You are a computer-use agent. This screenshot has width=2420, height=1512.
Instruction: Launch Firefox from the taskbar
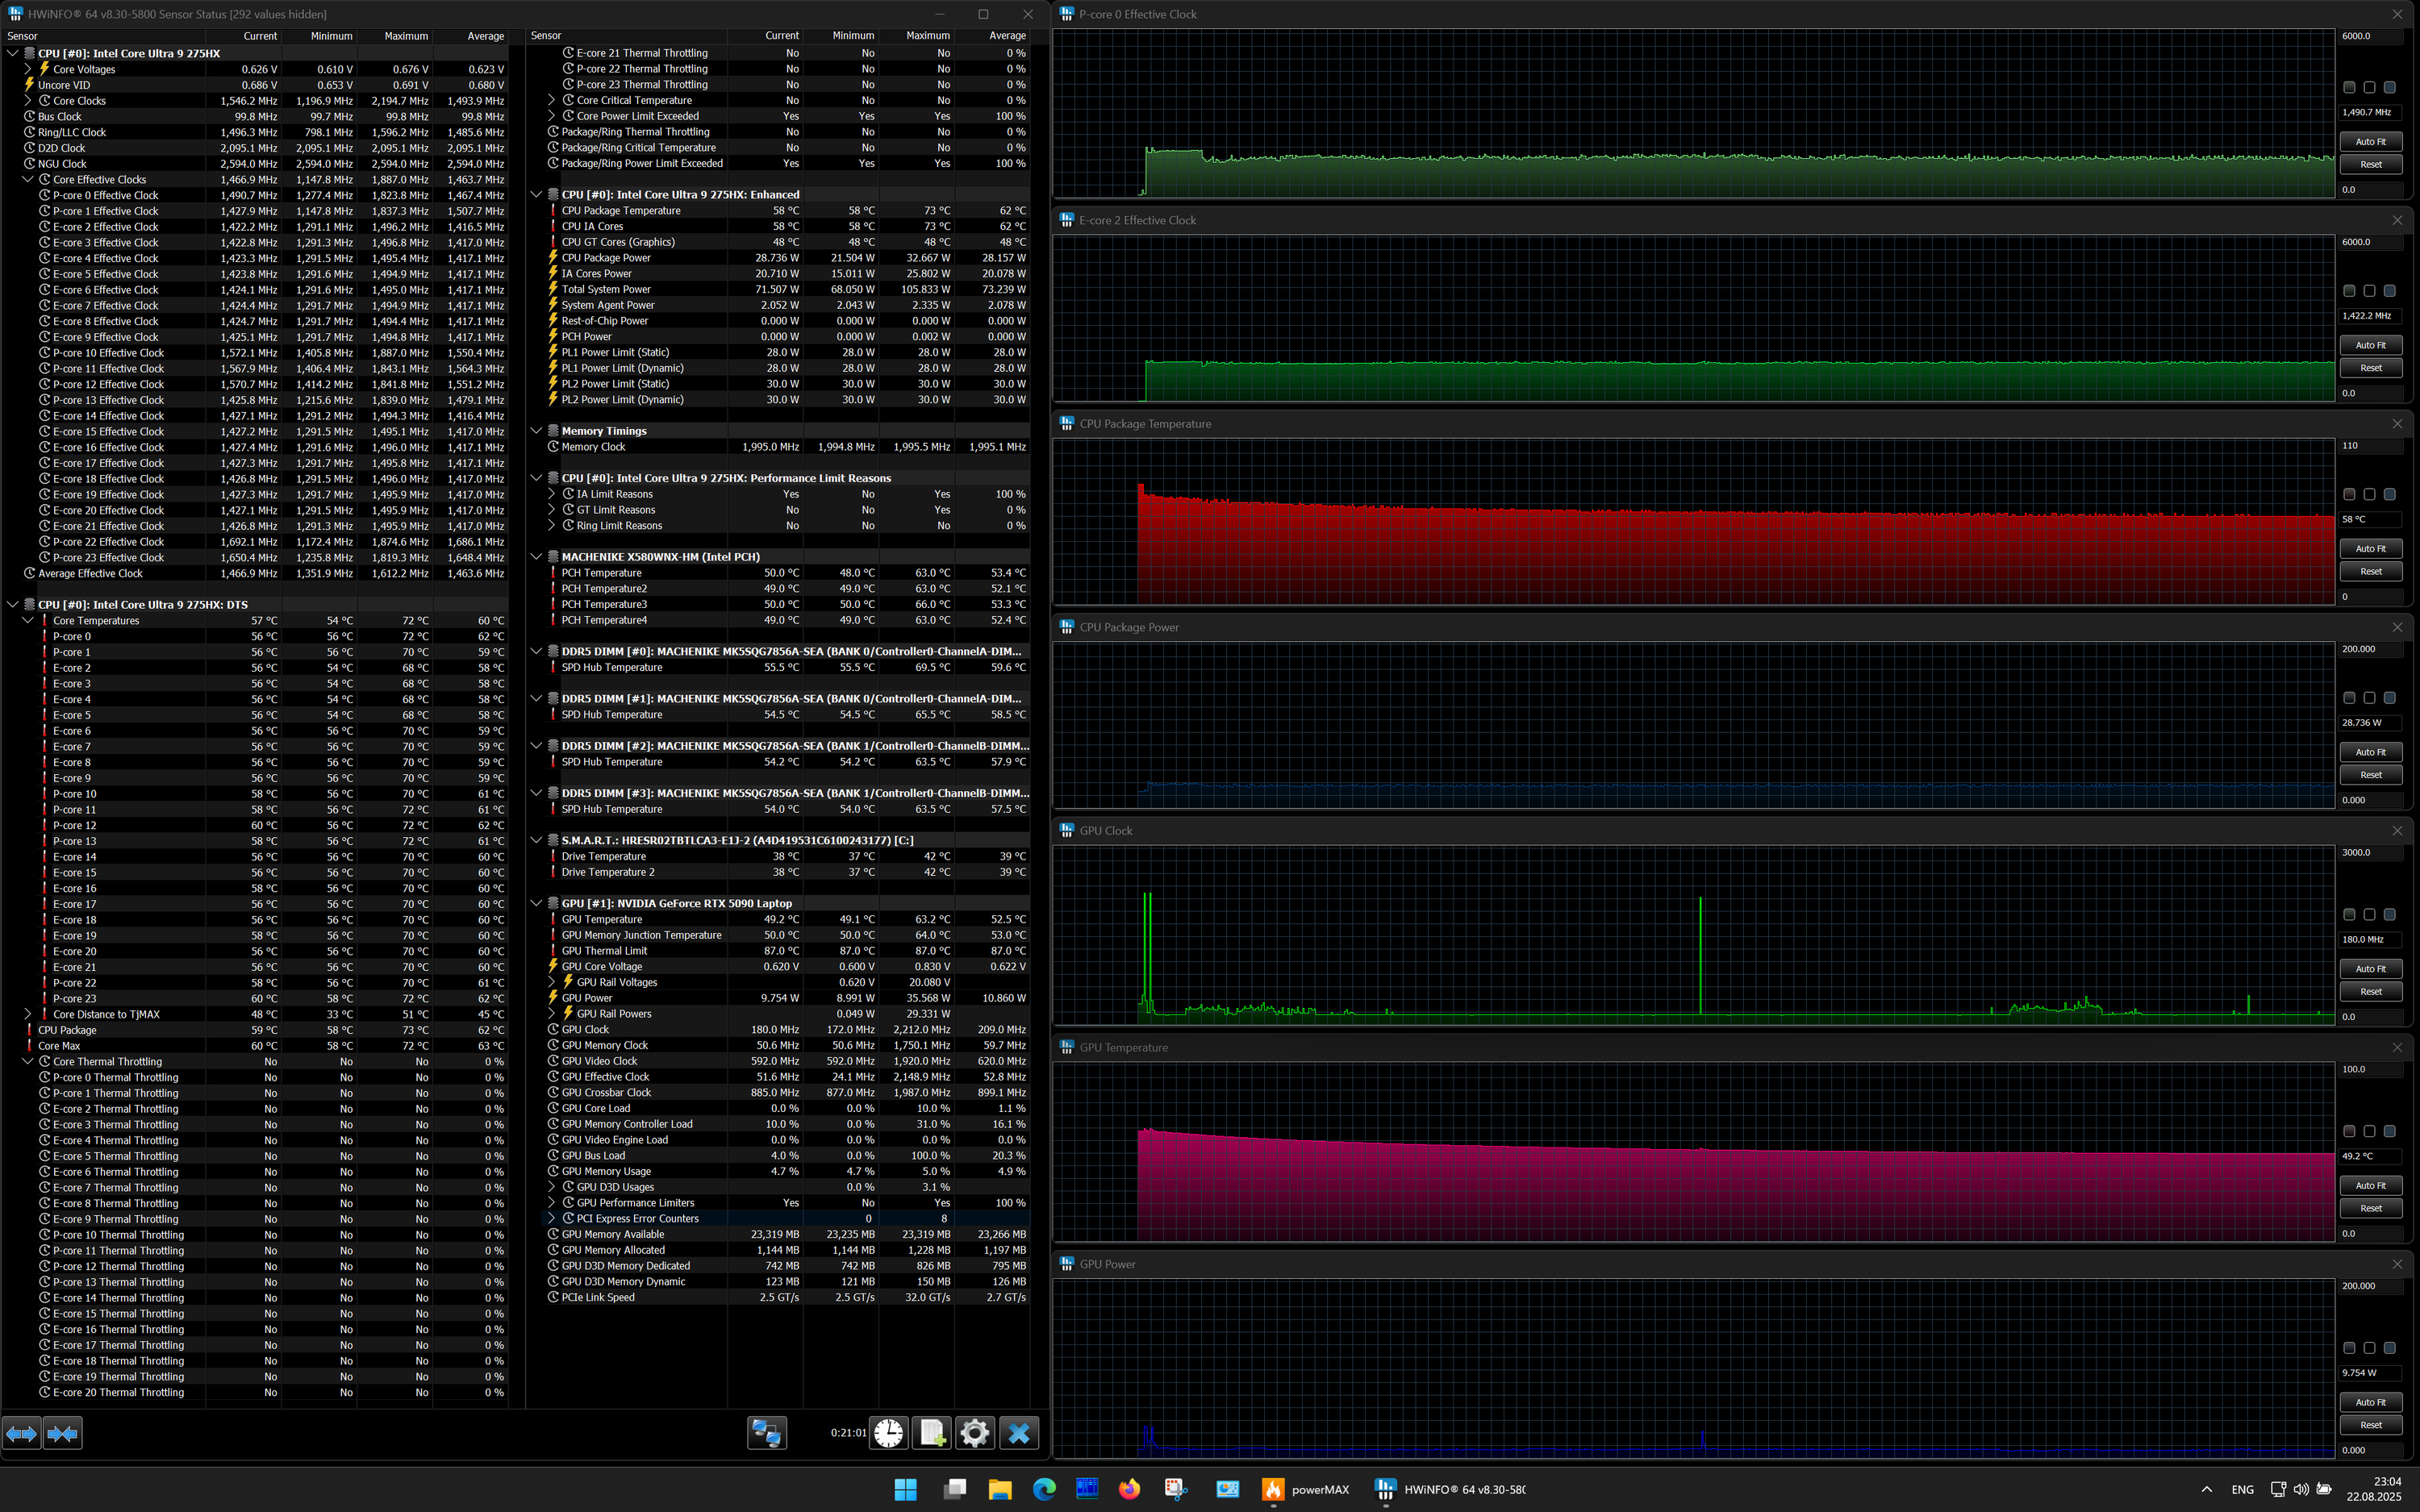point(1129,1489)
